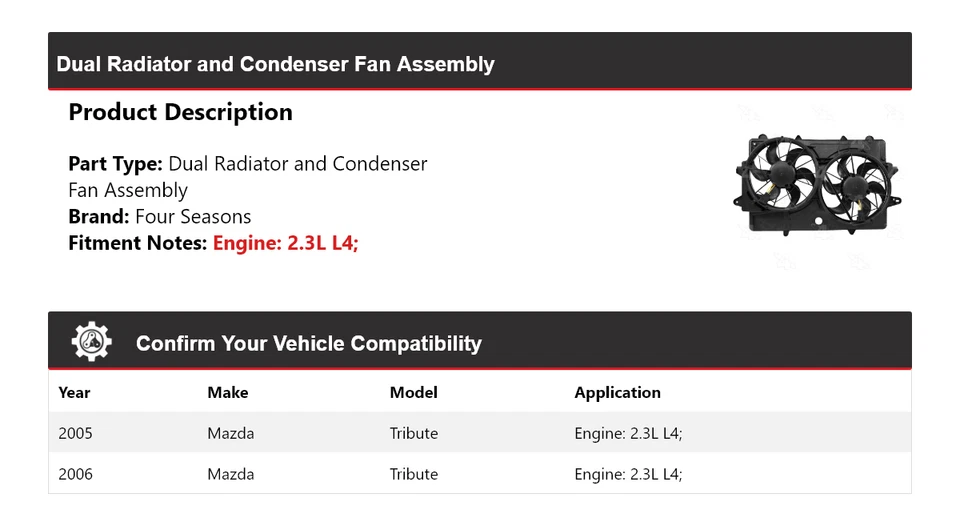The height and width of the screenshot is (526, 960).
Task: Click the Application engine cell for 2006
Action: tap(628, 474)
